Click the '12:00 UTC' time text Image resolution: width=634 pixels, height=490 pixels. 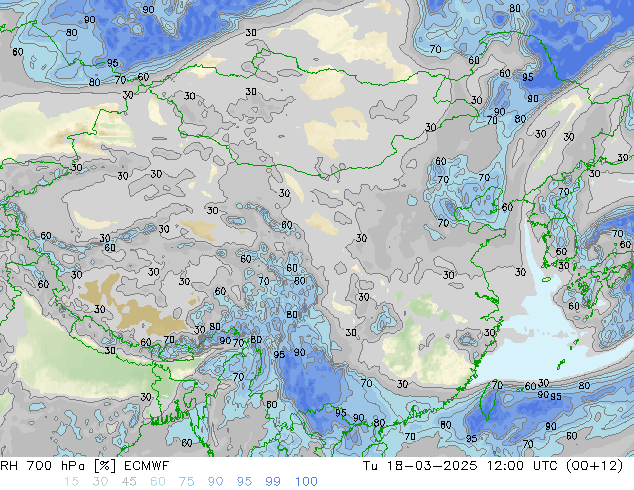coord(524,466)
